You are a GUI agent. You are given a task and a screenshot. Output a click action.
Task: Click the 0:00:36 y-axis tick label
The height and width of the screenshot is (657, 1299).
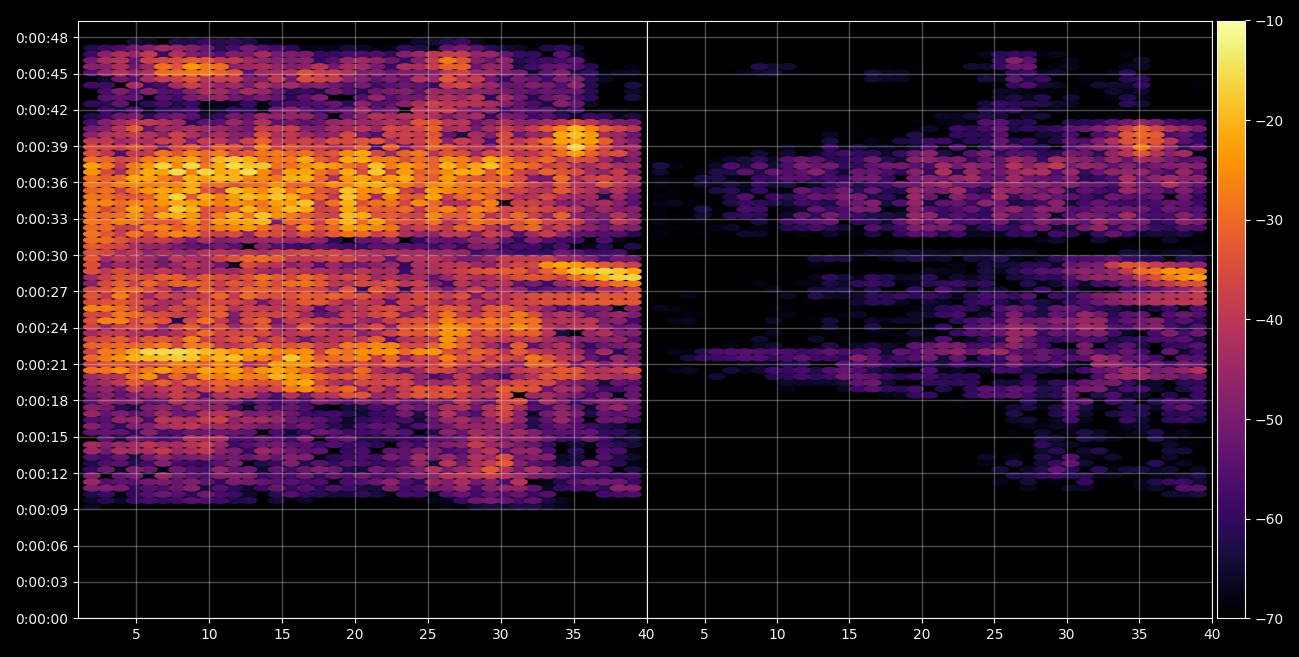(42, 183)
